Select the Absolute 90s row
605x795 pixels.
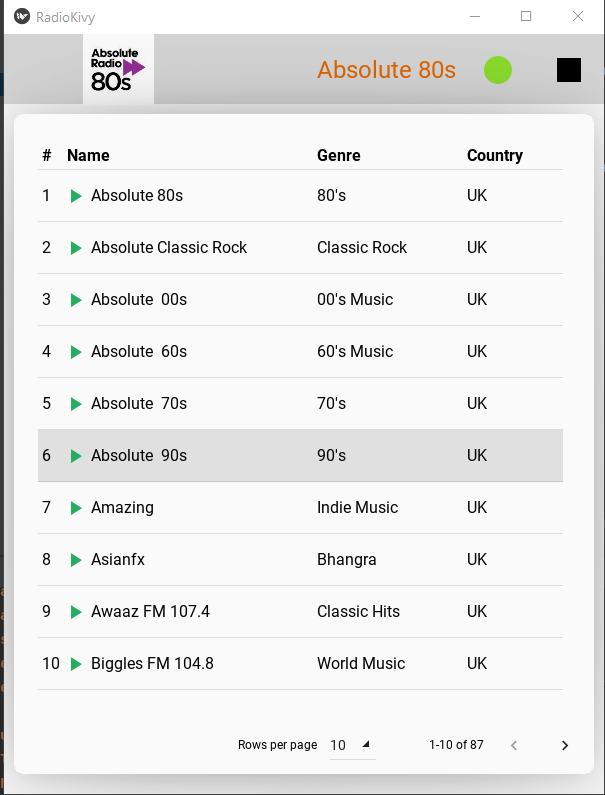[x=300, y=456]
